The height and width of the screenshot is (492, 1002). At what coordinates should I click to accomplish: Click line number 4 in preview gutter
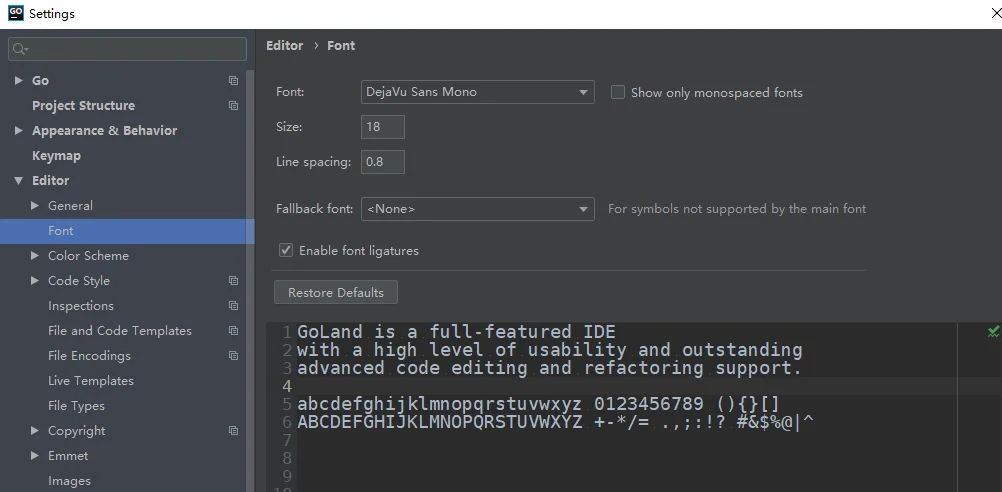tap(286, 387)
